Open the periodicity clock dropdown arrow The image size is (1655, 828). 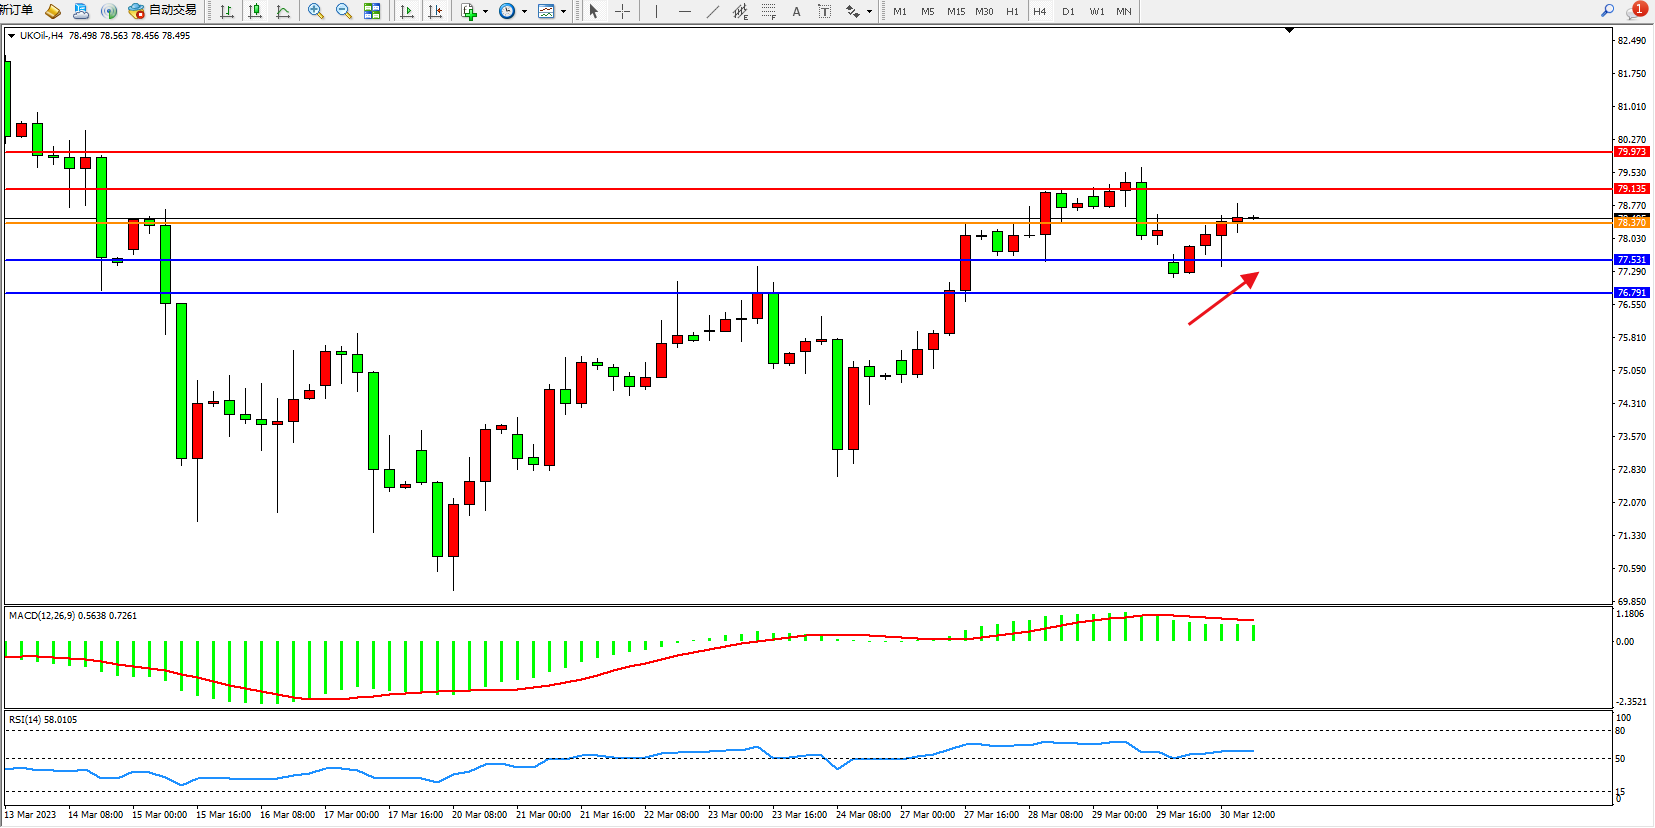pos(524,12)
